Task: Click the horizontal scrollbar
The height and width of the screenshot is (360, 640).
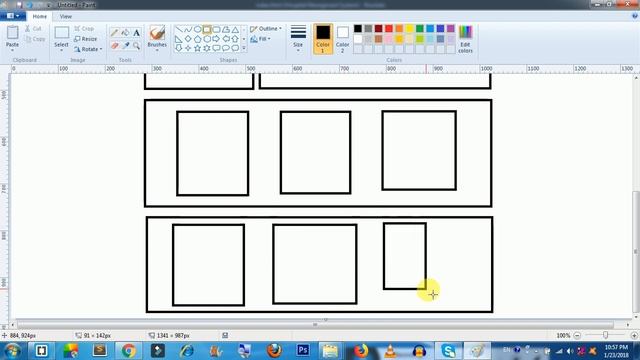Action: click(x=315, y=325)
